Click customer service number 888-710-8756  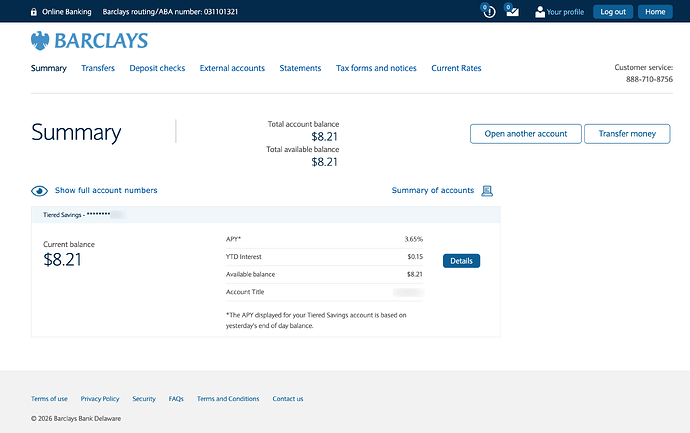click(649, 79)
